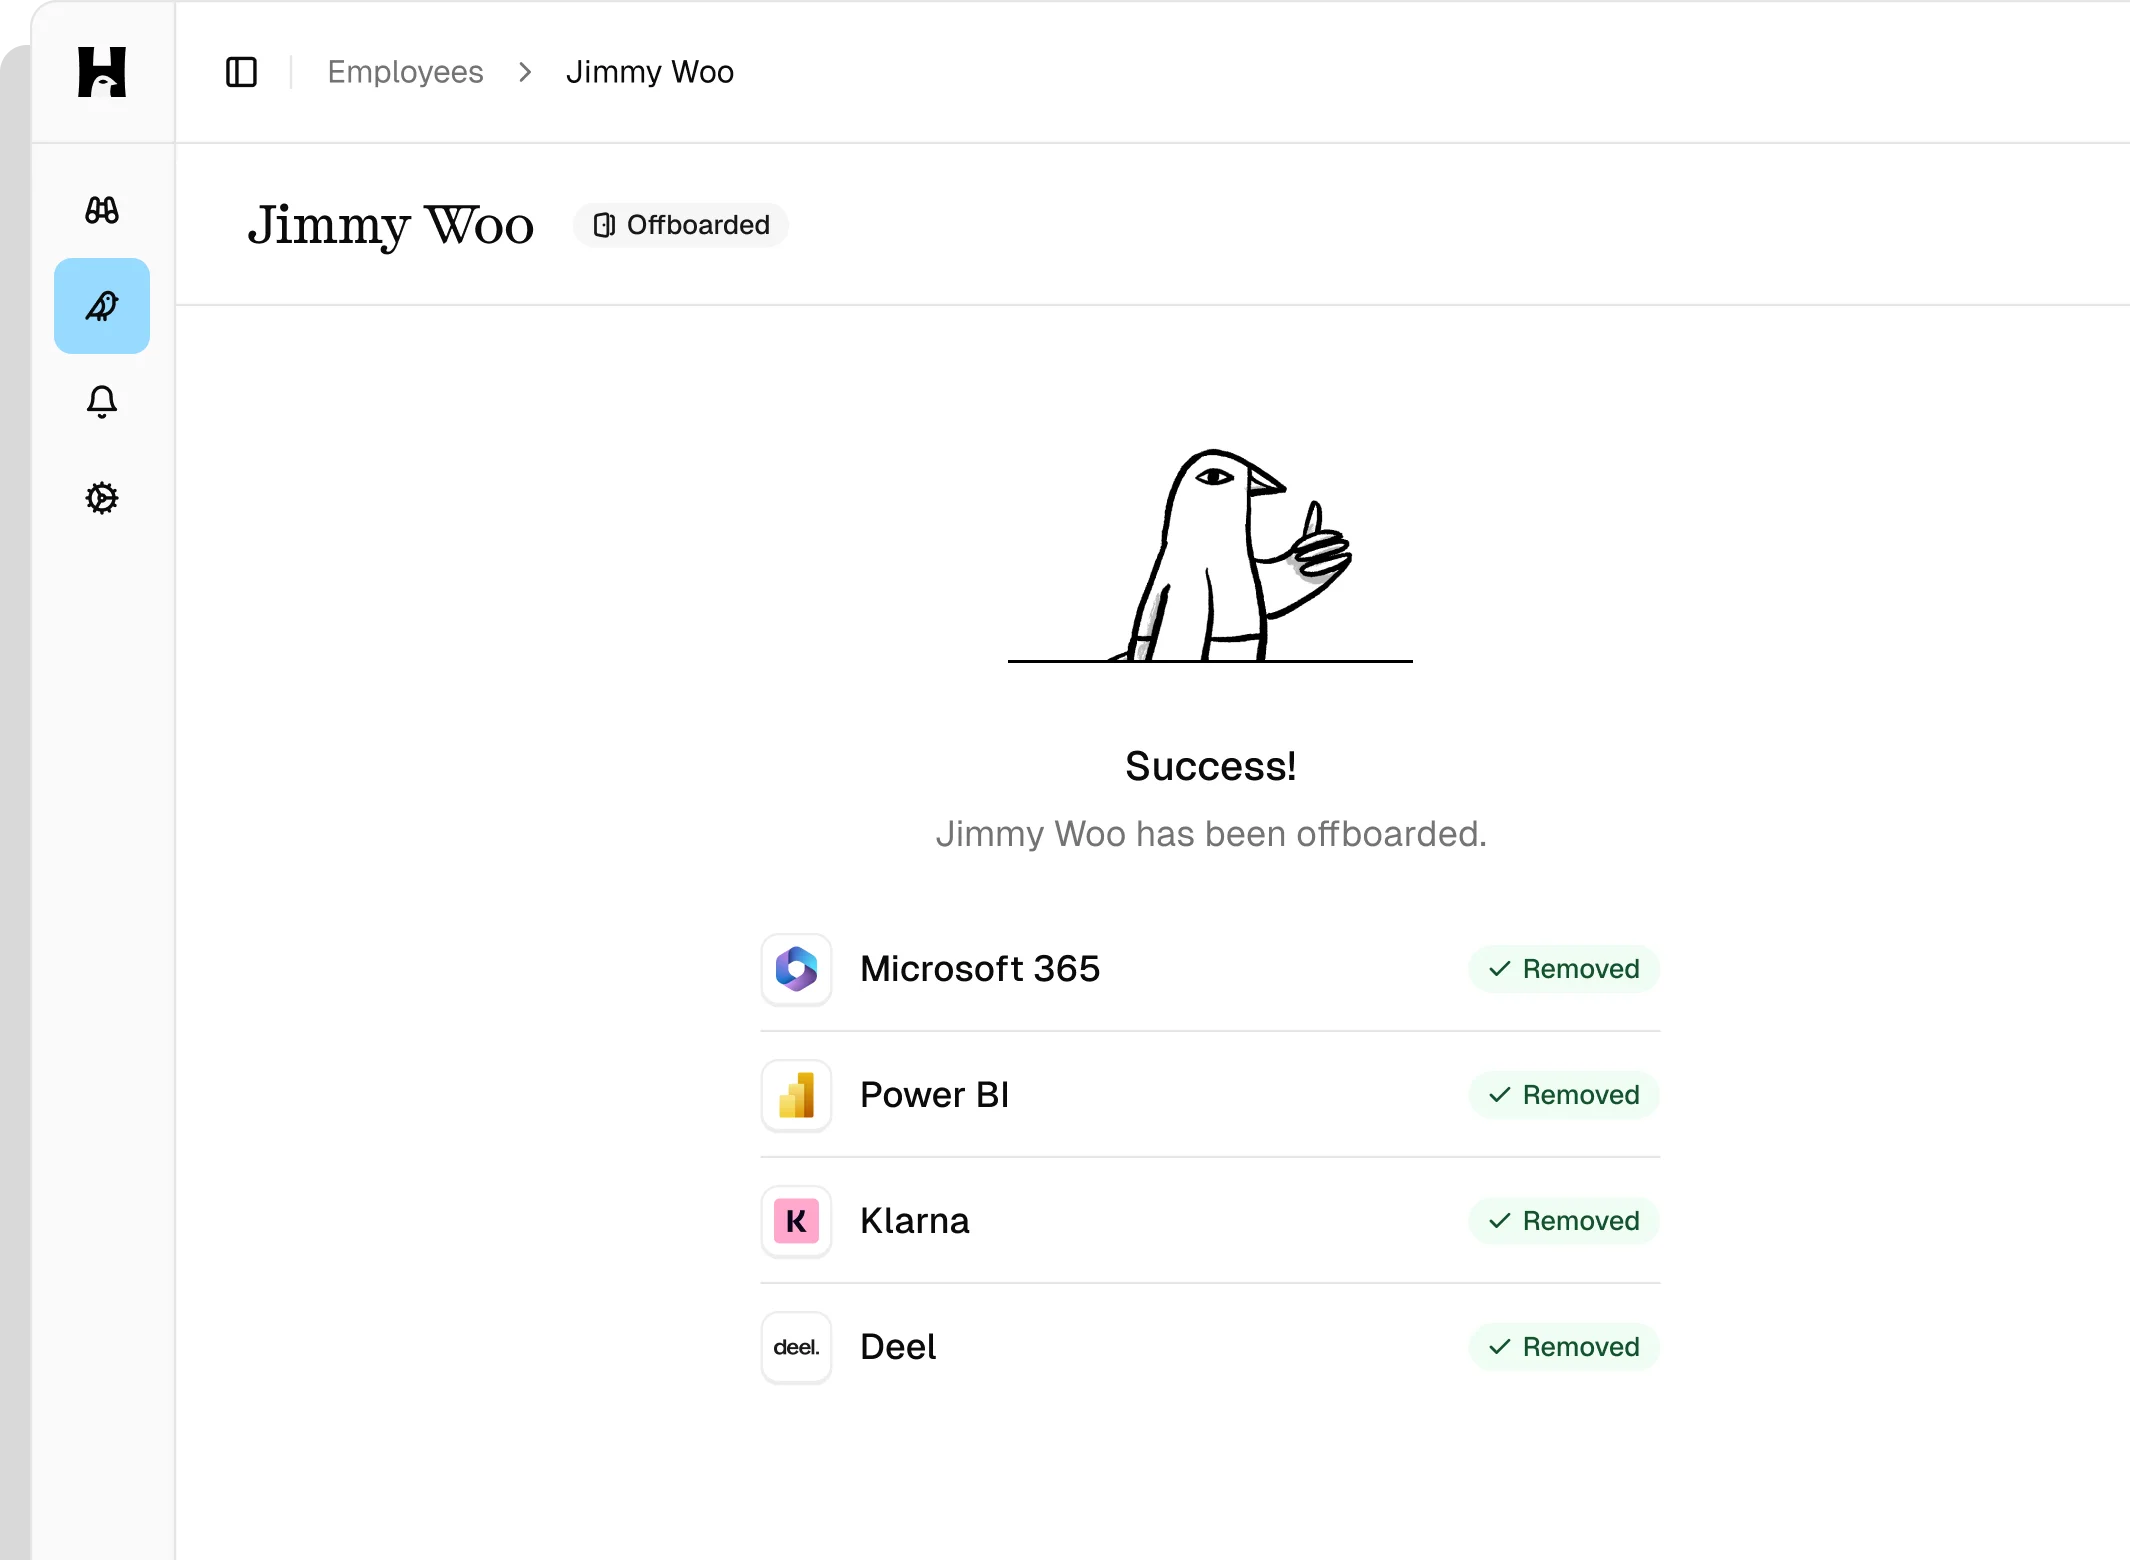This screenshot has width=2130, height=1560.
Task: Click the Power BI app icon
Action: [x=796, y=1095]
